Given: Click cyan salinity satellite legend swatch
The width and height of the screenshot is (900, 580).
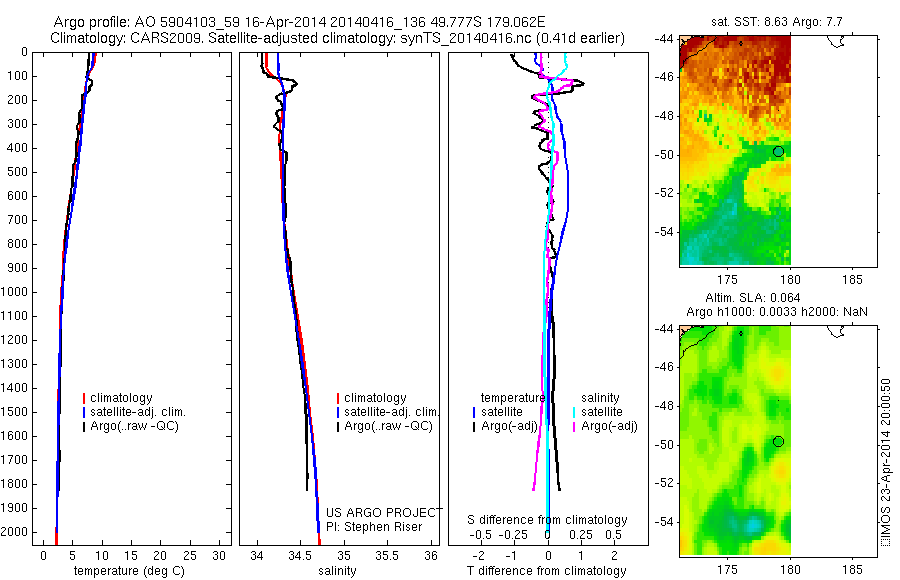Looking at the screenshot, I should coord(574,412).
